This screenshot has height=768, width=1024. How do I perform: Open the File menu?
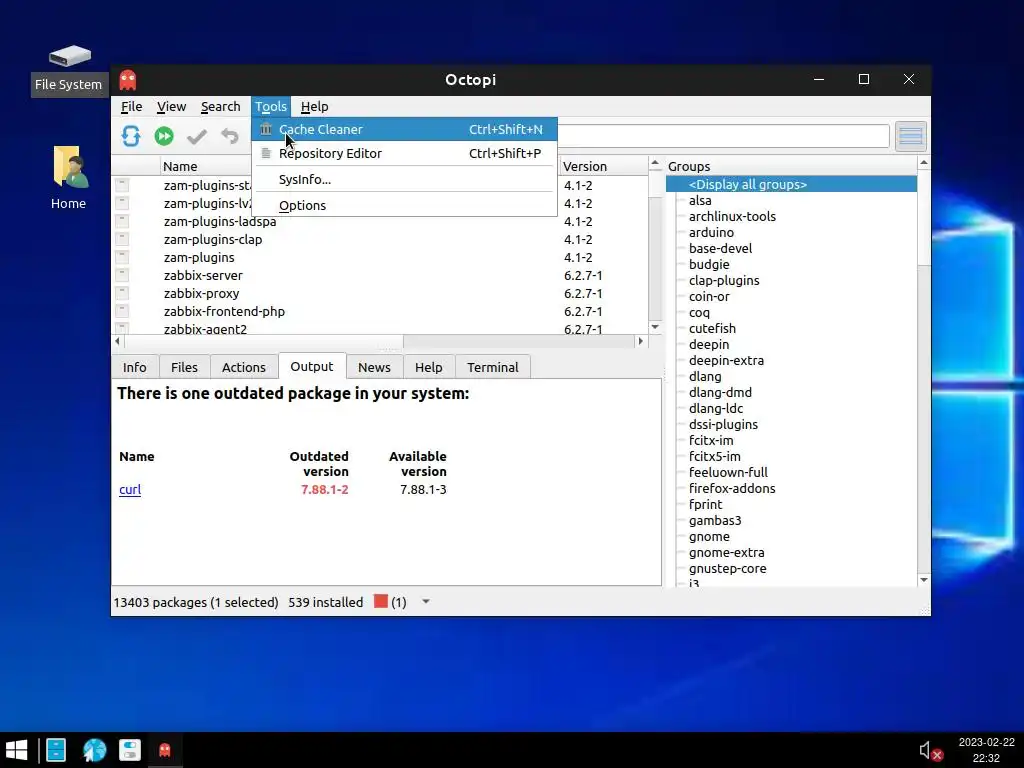click(x=131, y=106)
